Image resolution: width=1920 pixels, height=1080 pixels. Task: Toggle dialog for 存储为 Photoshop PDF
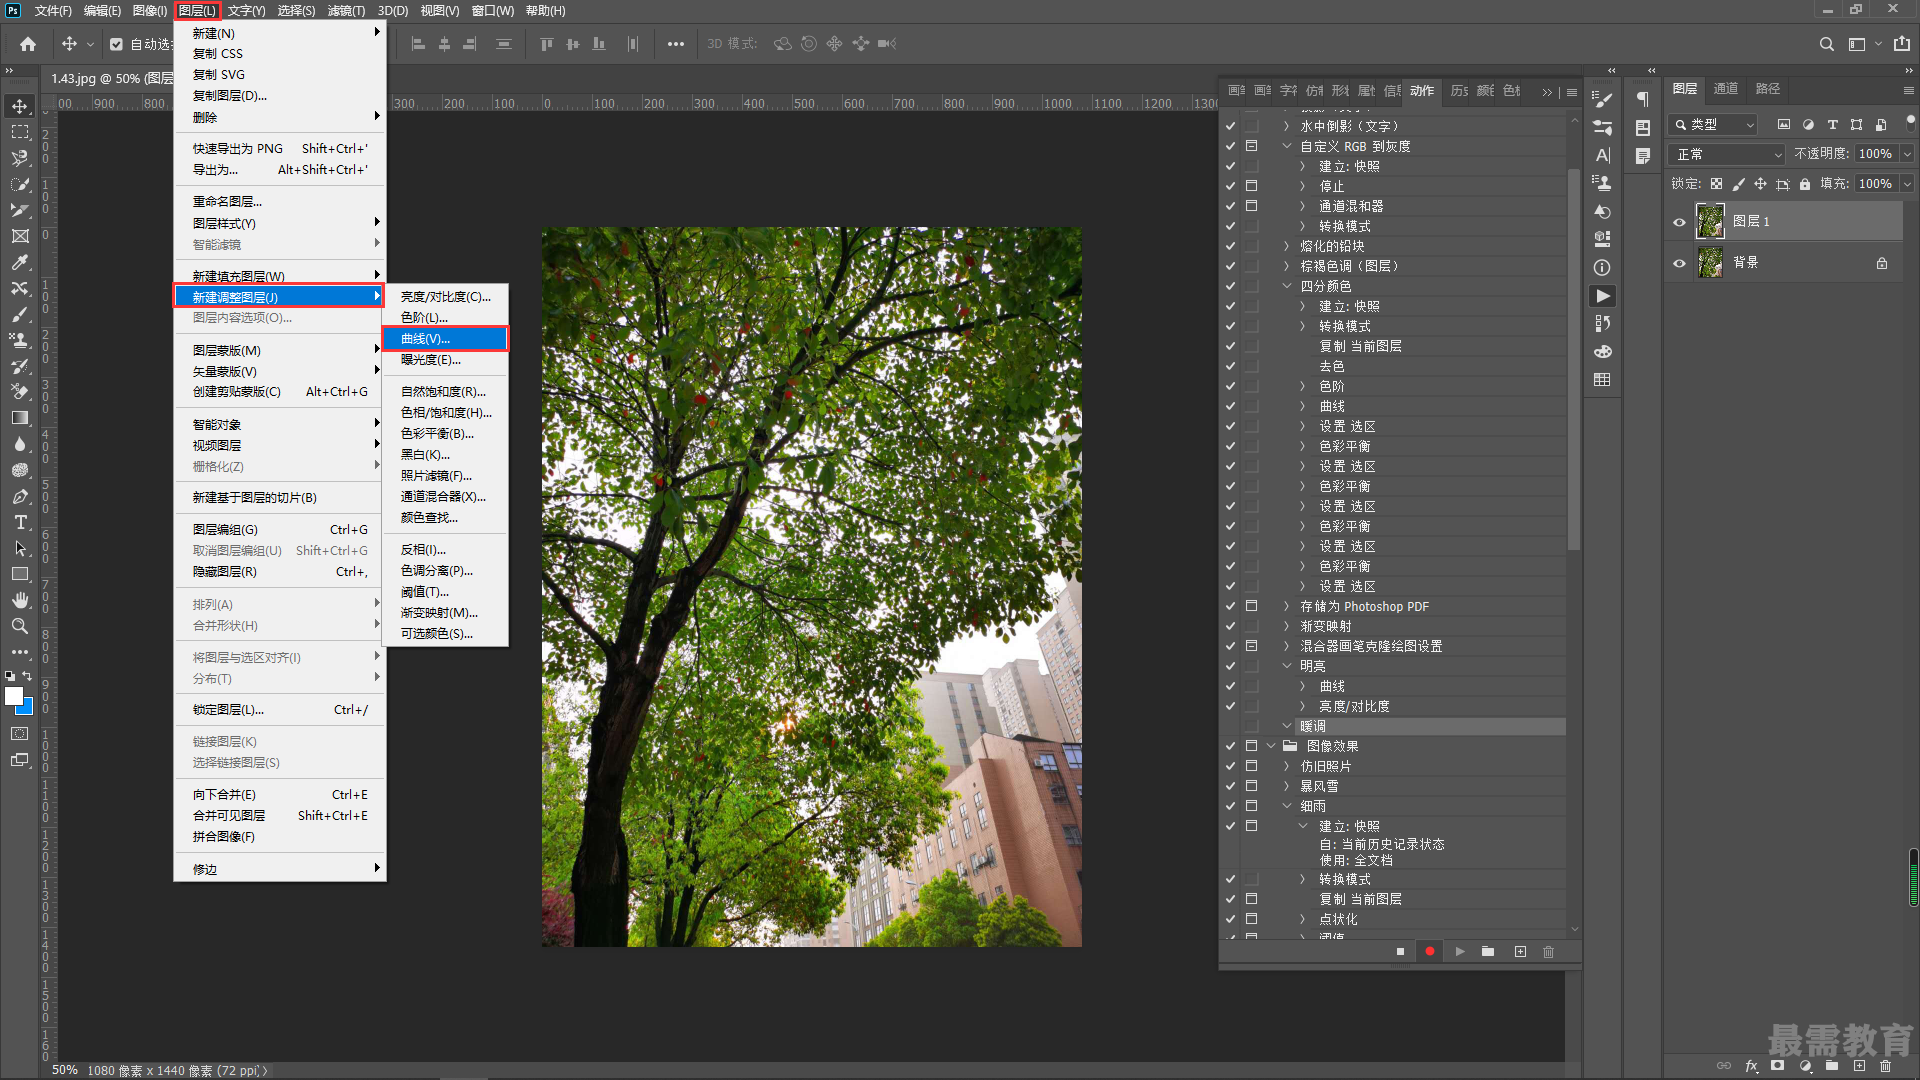(x=1251, y=606)
